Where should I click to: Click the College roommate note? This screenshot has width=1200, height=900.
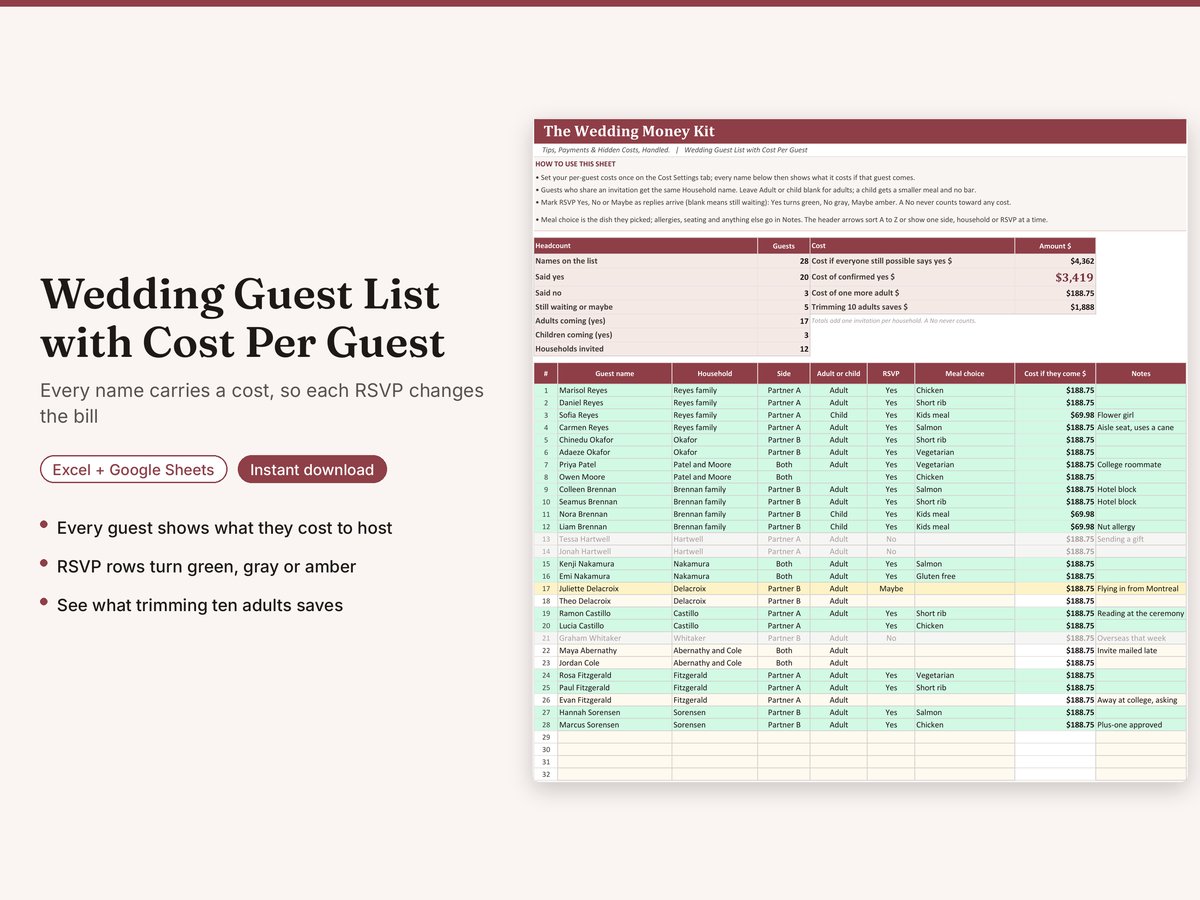1129,464
